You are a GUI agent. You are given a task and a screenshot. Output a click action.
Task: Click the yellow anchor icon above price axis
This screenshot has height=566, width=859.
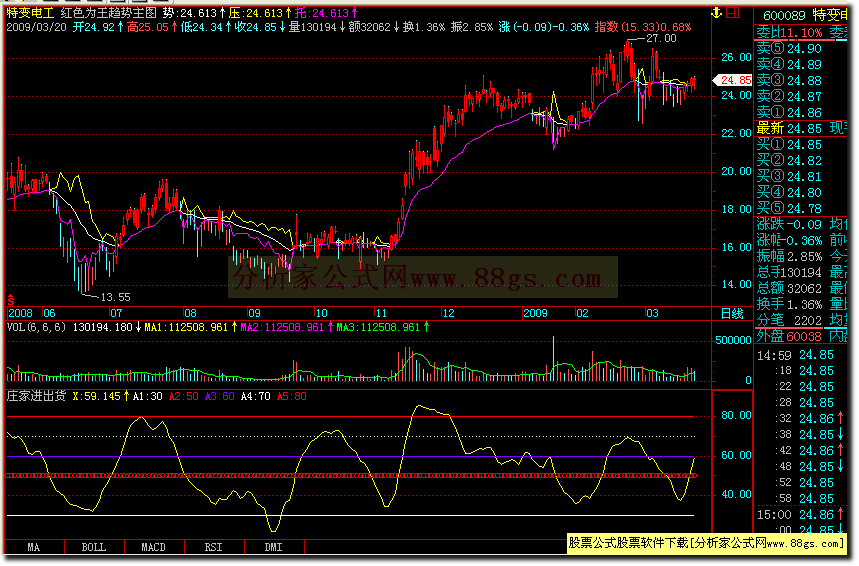point(716,13)
